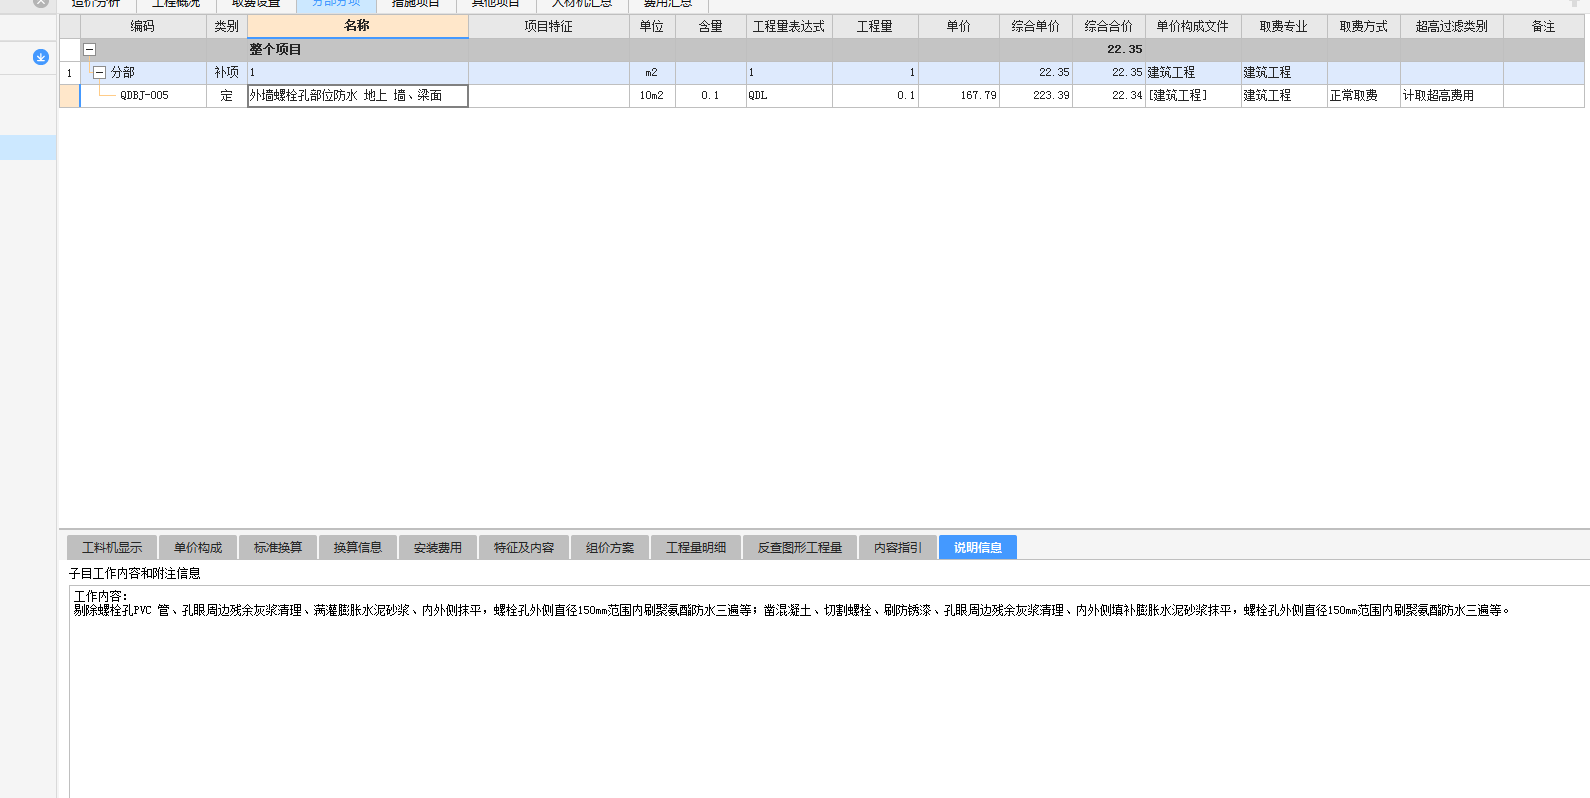Click into the 工作内容 description text area
1590x798 pixels.
click(x=829, y=692)
